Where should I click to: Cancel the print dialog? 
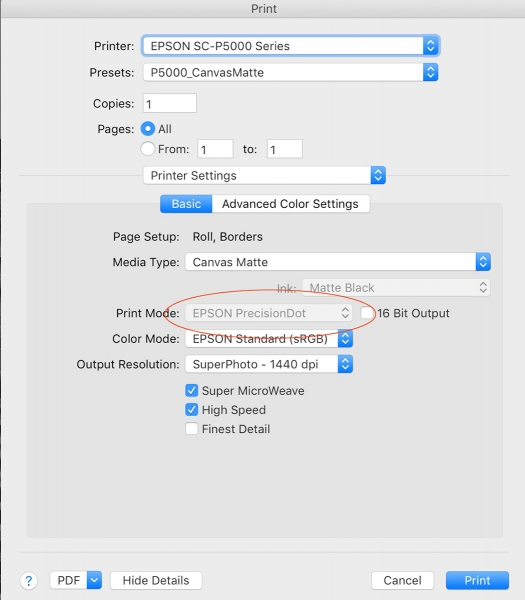click(x=403, y=580)
